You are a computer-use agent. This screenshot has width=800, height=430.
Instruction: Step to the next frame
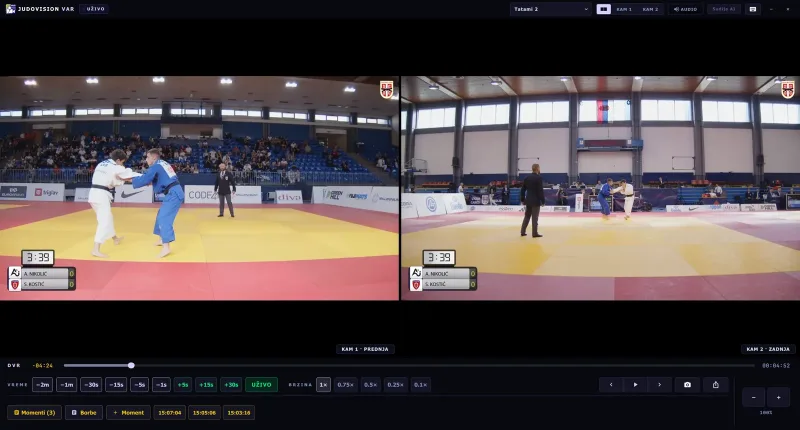pos(660,385)
